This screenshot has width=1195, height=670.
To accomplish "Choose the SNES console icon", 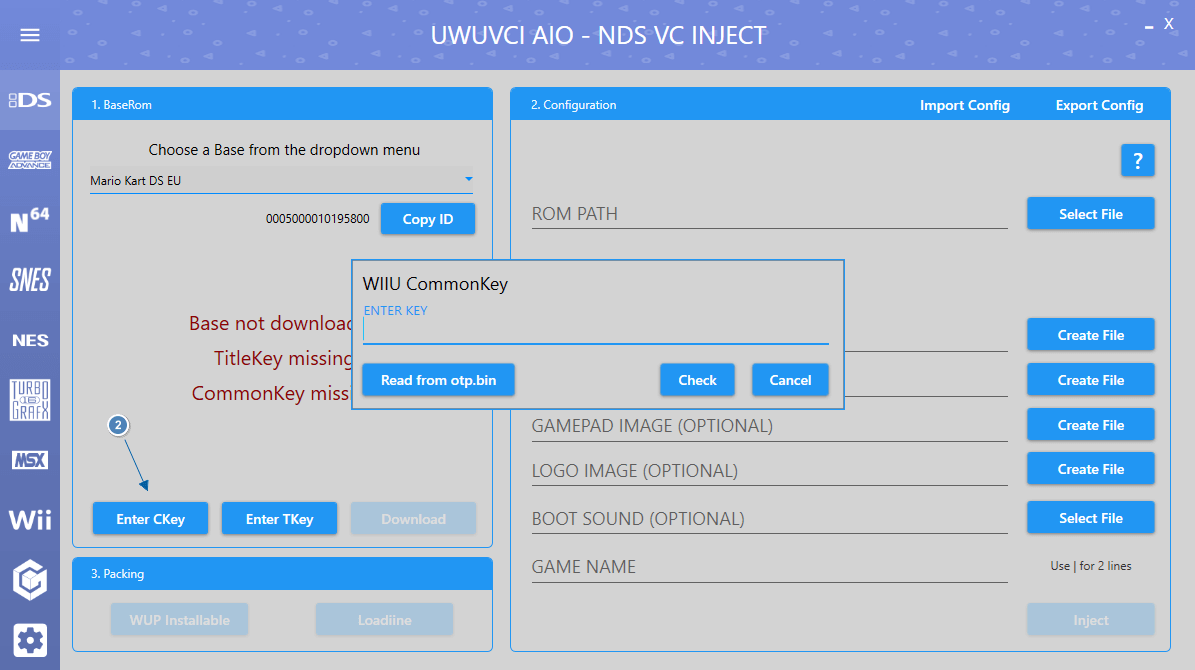I will [x=30, y=280].
